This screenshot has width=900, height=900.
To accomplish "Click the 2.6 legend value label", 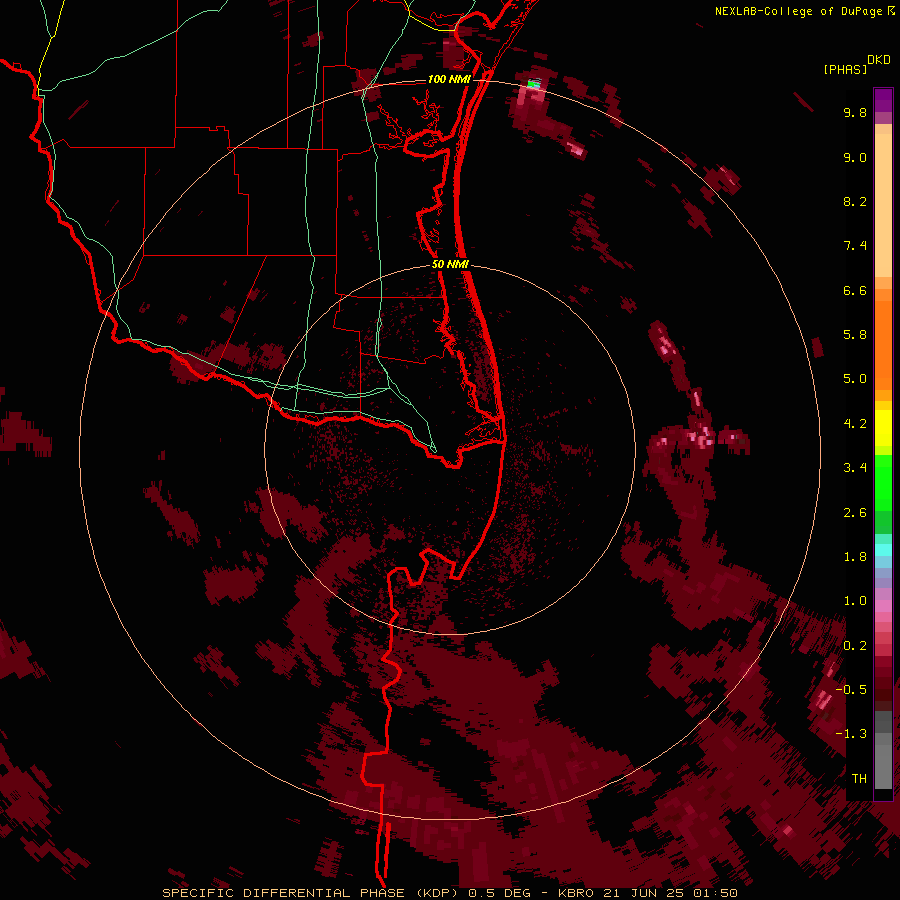I will tap(855, 513).
